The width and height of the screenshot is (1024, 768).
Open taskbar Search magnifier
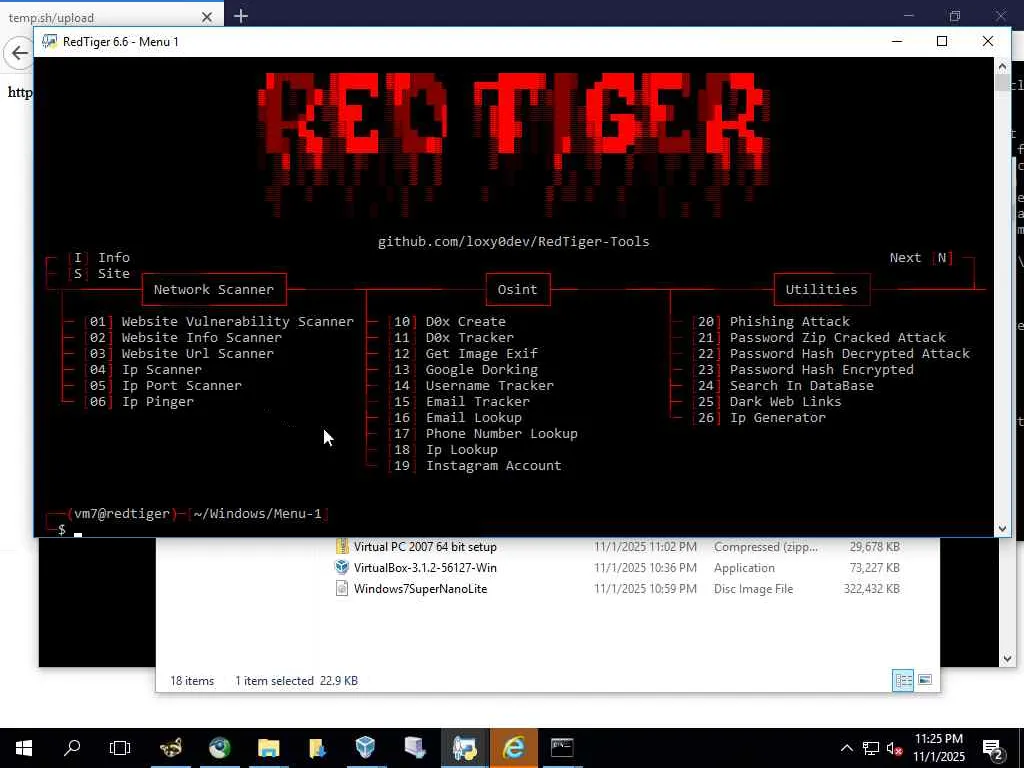tap(72, 748)
